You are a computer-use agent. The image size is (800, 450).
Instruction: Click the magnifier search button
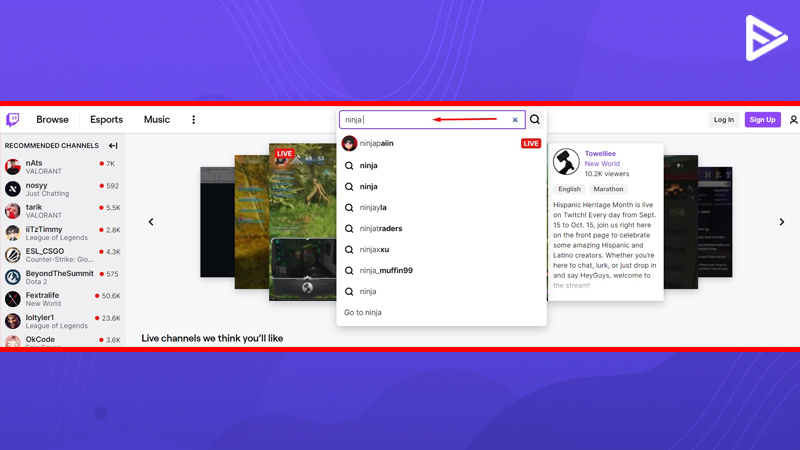pos(535,119)
